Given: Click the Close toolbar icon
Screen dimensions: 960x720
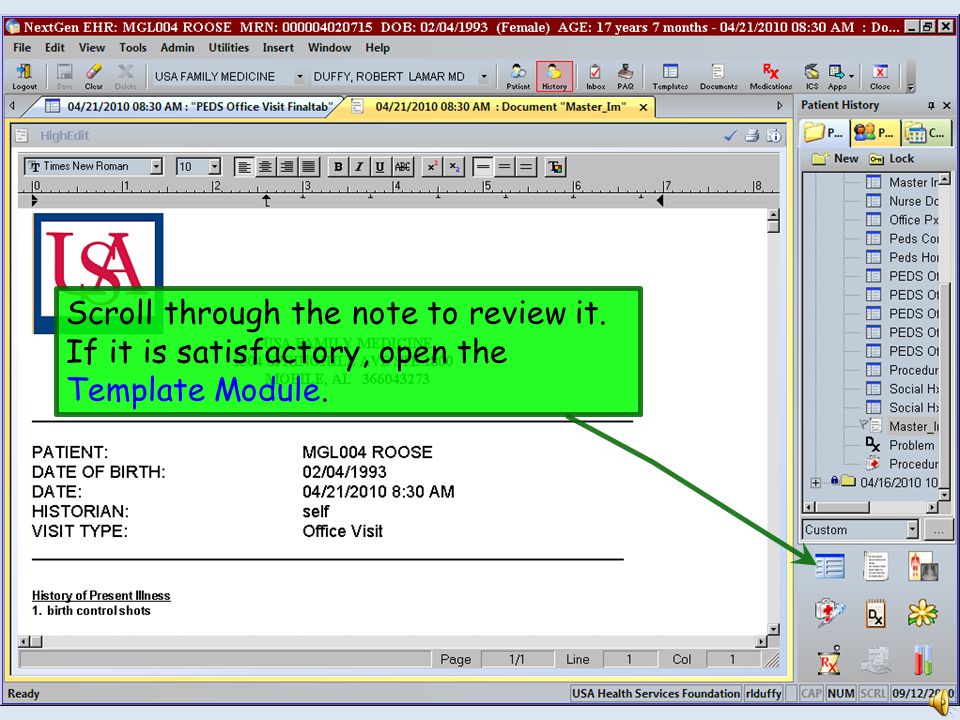Looking at the screenshot, I should 880,77.
